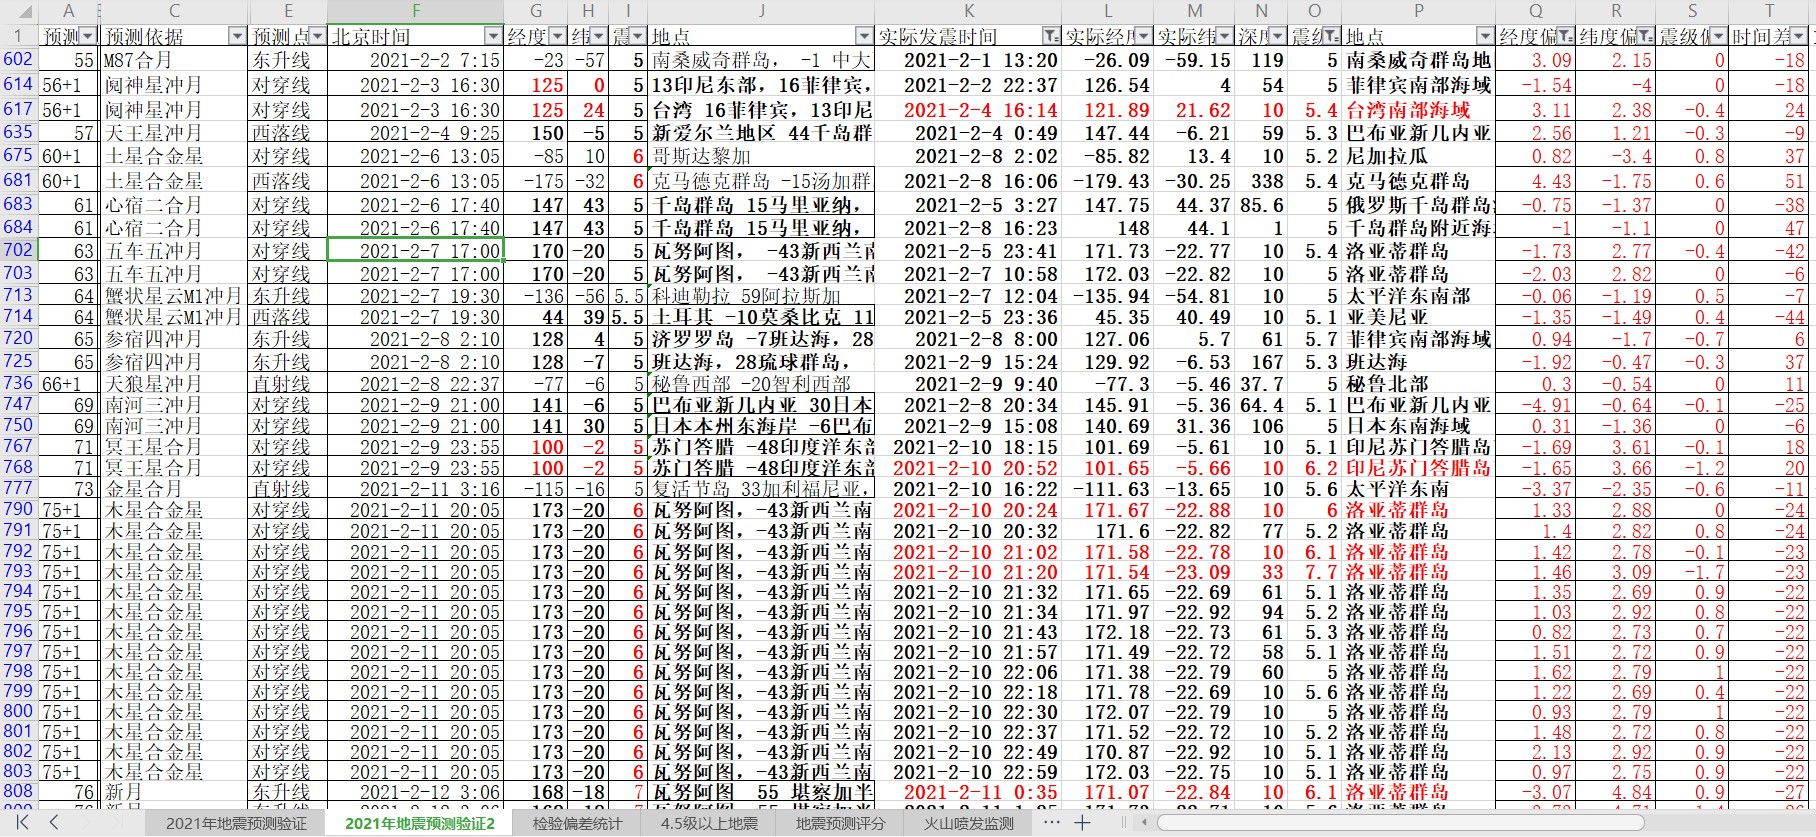Select the column K header
Screen dimensions: 1816x837
pos(968,11)
